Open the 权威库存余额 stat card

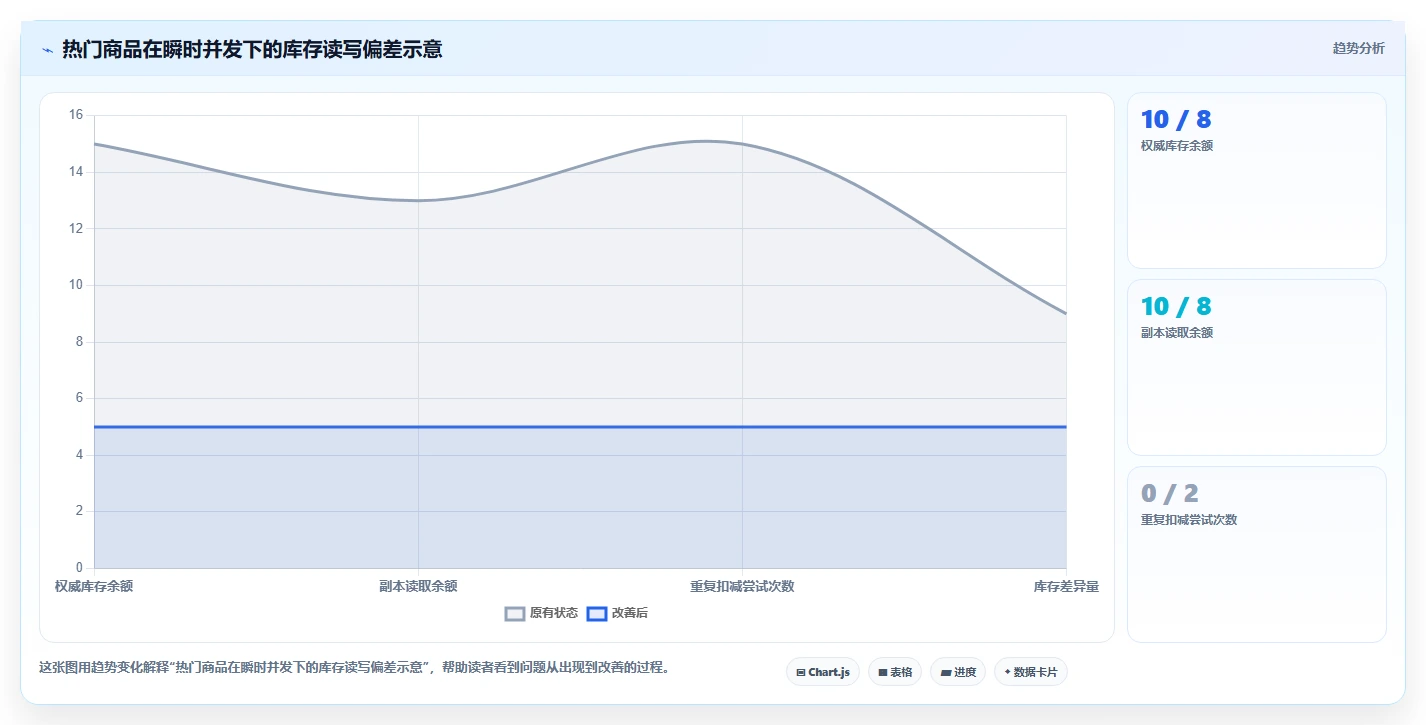tap(1257, 180)
